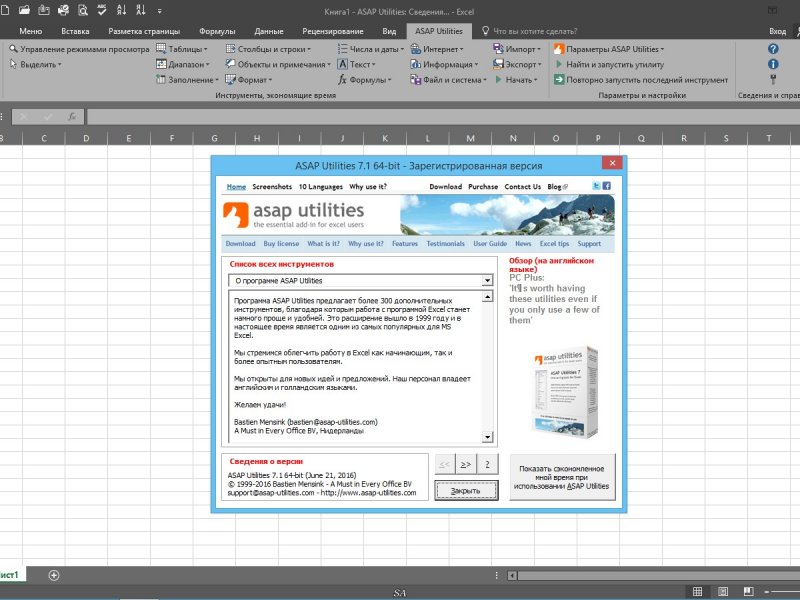Viewport: 800px width, 600px height.
Task: Expand the Экспорт menu
Action: coord(517,64)
